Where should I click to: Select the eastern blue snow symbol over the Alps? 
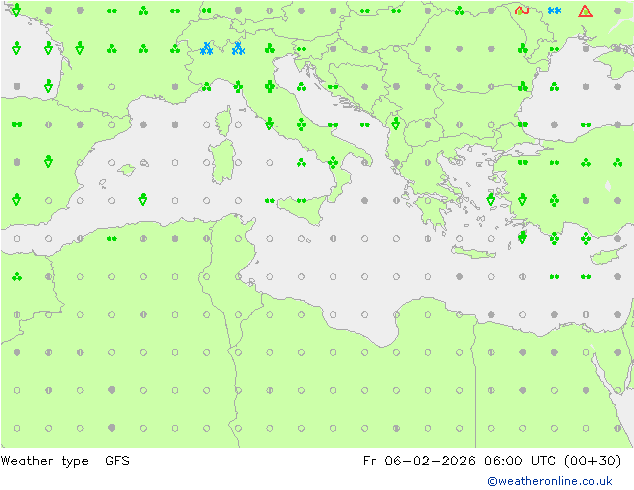tap(238, 49)
